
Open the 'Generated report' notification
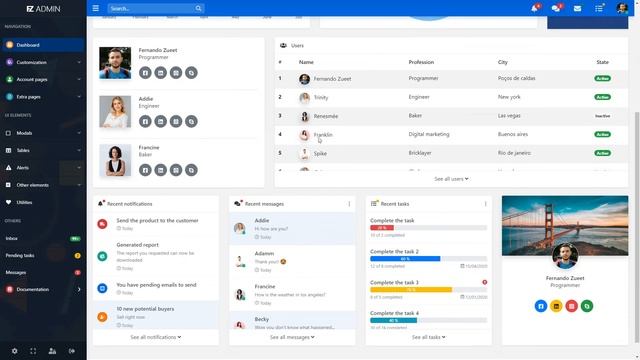click(156, 256)
